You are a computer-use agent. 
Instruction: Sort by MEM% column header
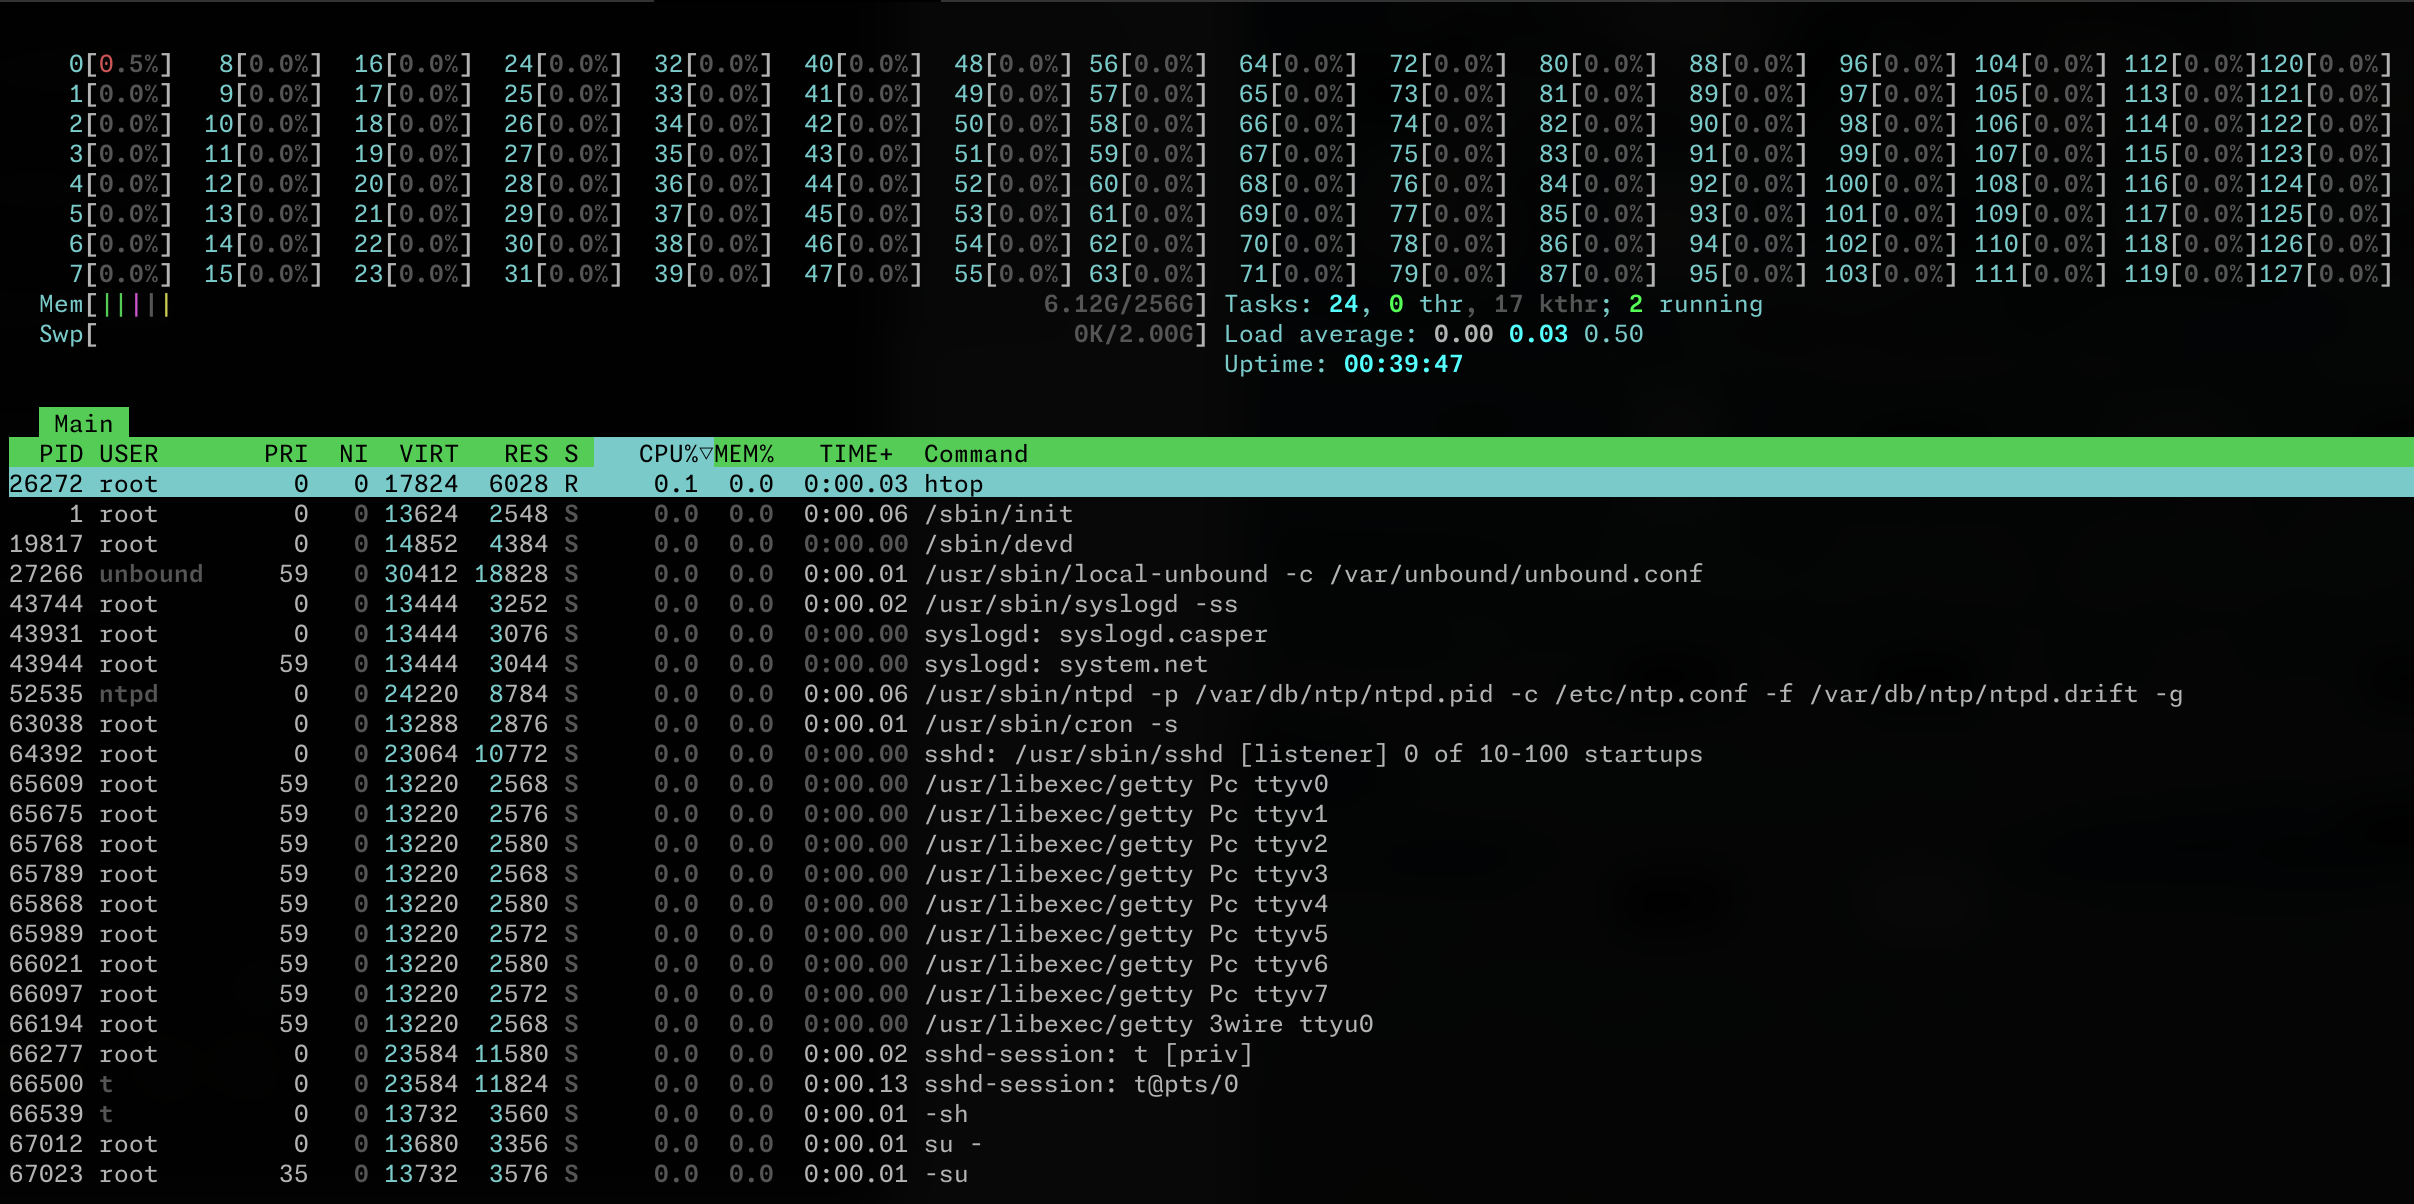(x=744, y=453)
